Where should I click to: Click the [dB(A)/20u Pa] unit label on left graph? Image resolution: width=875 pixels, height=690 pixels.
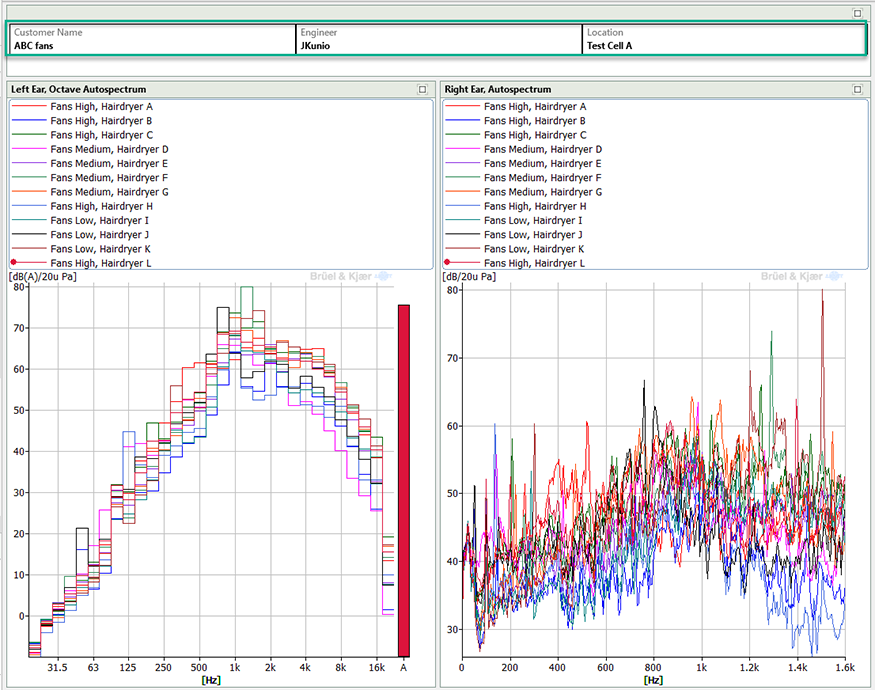click(x=43, y=276)
